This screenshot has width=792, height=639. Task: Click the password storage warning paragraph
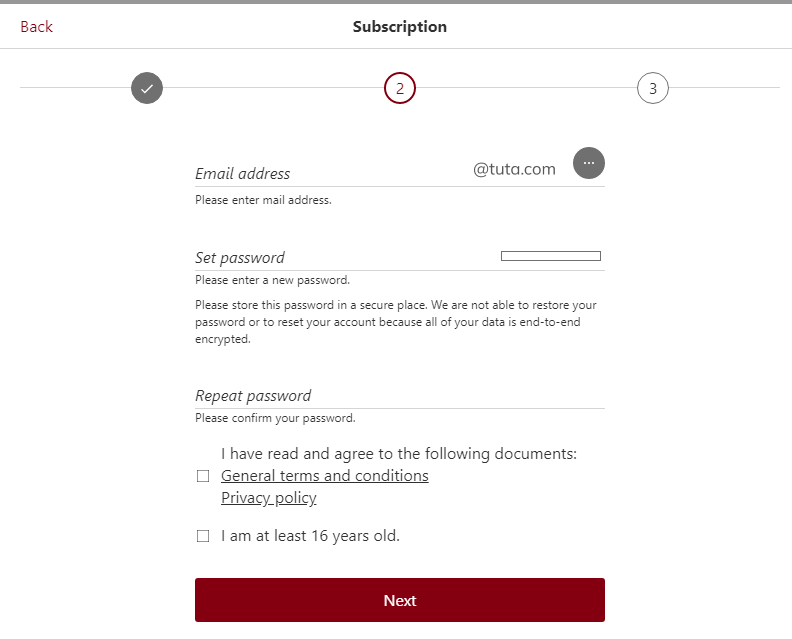[x=396, y=322]
